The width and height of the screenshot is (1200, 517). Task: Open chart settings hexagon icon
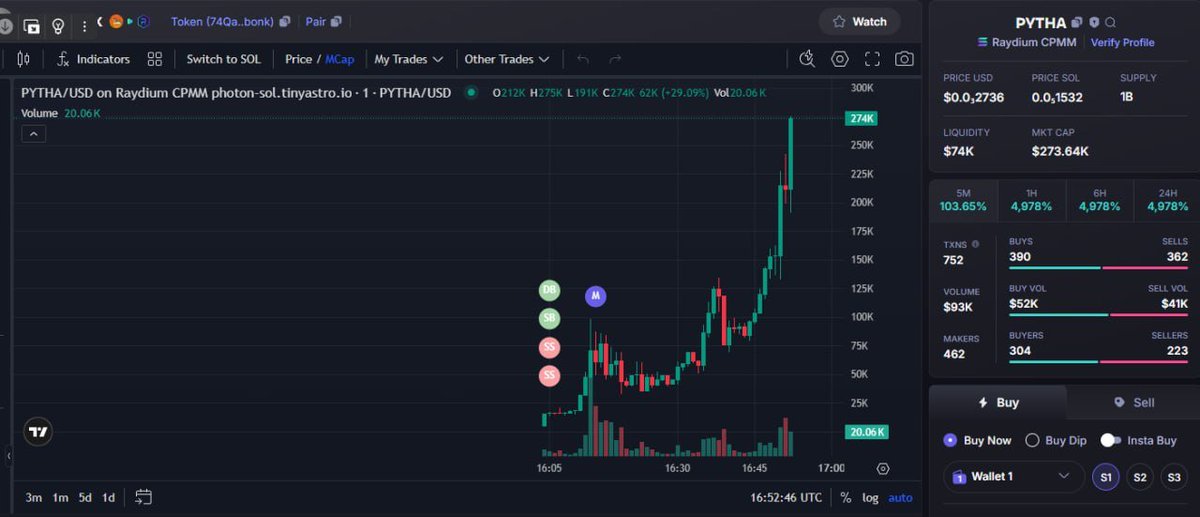[840, 59]
